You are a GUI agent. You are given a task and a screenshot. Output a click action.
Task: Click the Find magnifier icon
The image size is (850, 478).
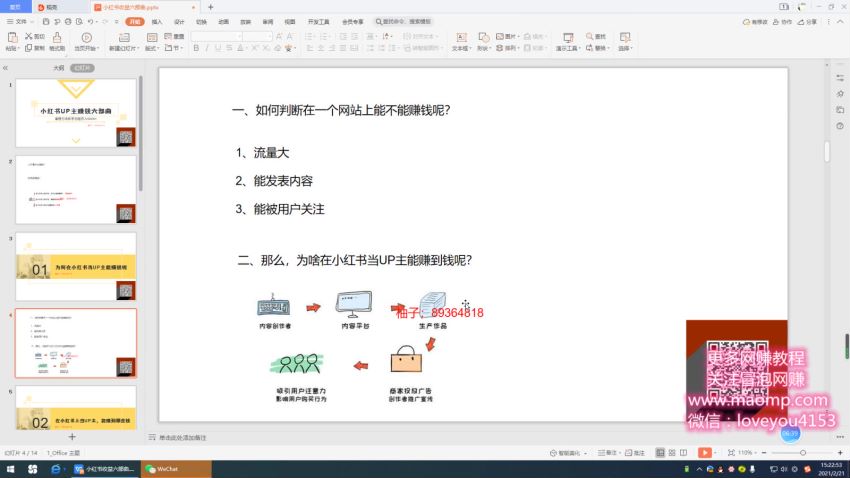pyautogui.click(x=589, y=36)
